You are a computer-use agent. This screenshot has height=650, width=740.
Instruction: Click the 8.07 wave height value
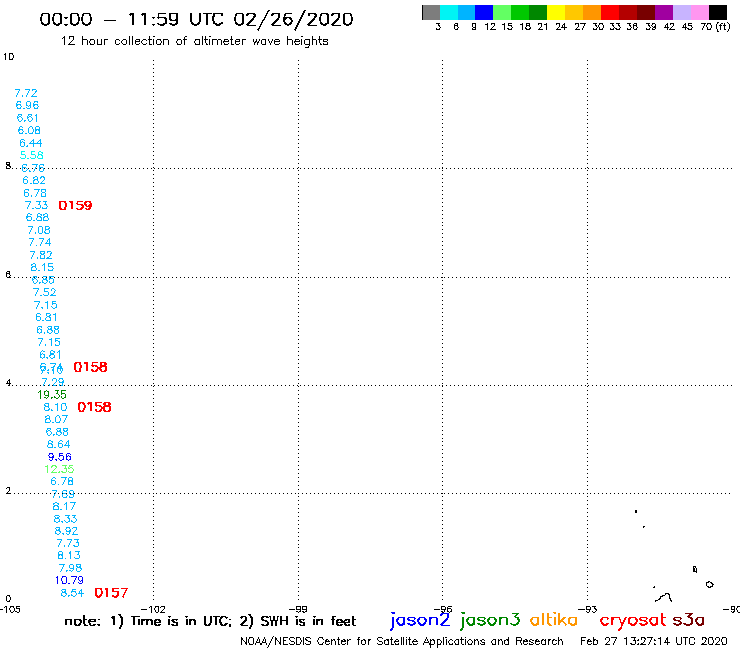(56, 419)
